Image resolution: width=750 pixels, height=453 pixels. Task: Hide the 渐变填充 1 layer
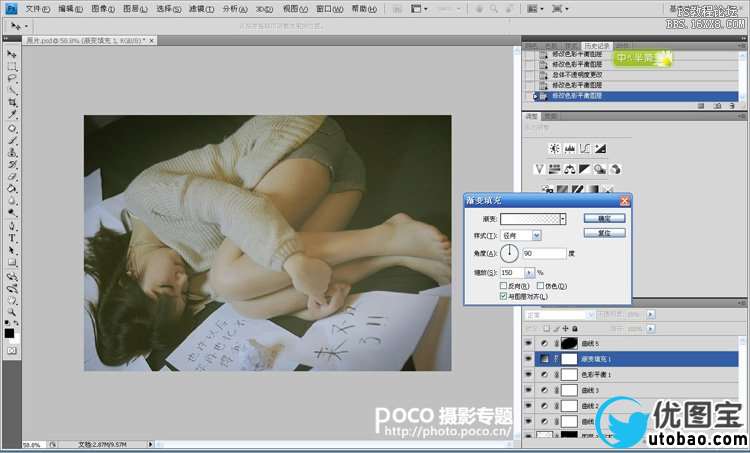click(x=529, y=359)
